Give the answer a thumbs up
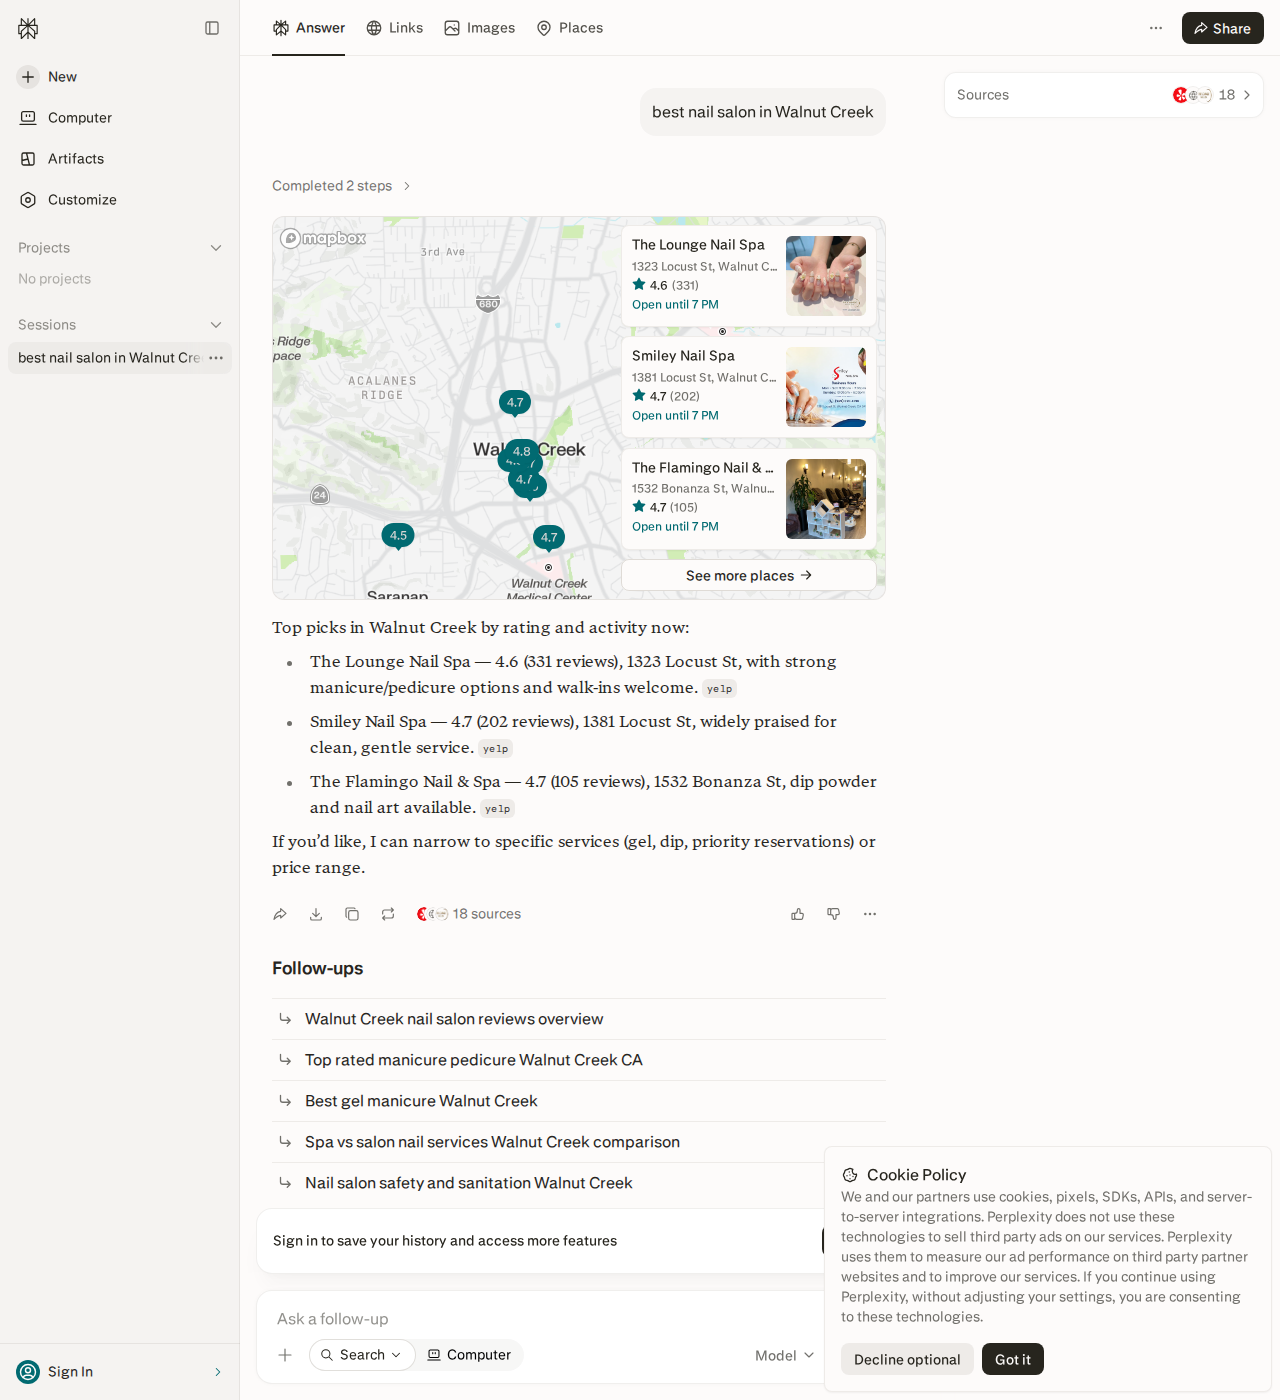 pyautogui.click(x=798, y=914)
